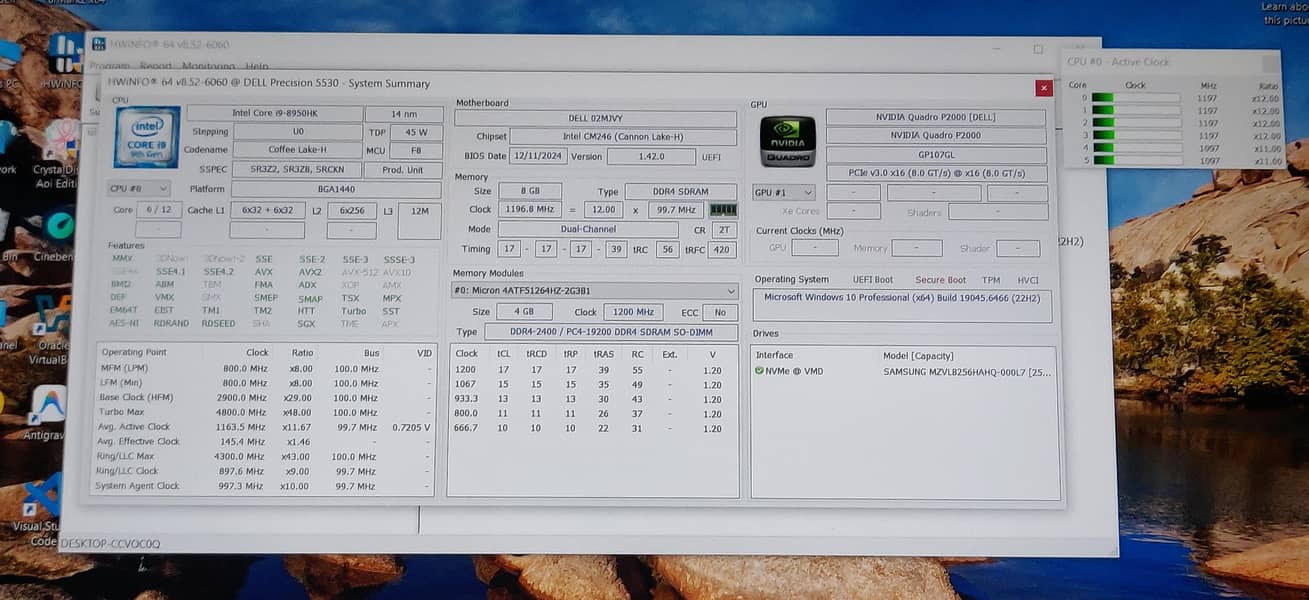Click the MFM (LPM) operating point row
The image size is (1309, 600).
click(265, 368)
